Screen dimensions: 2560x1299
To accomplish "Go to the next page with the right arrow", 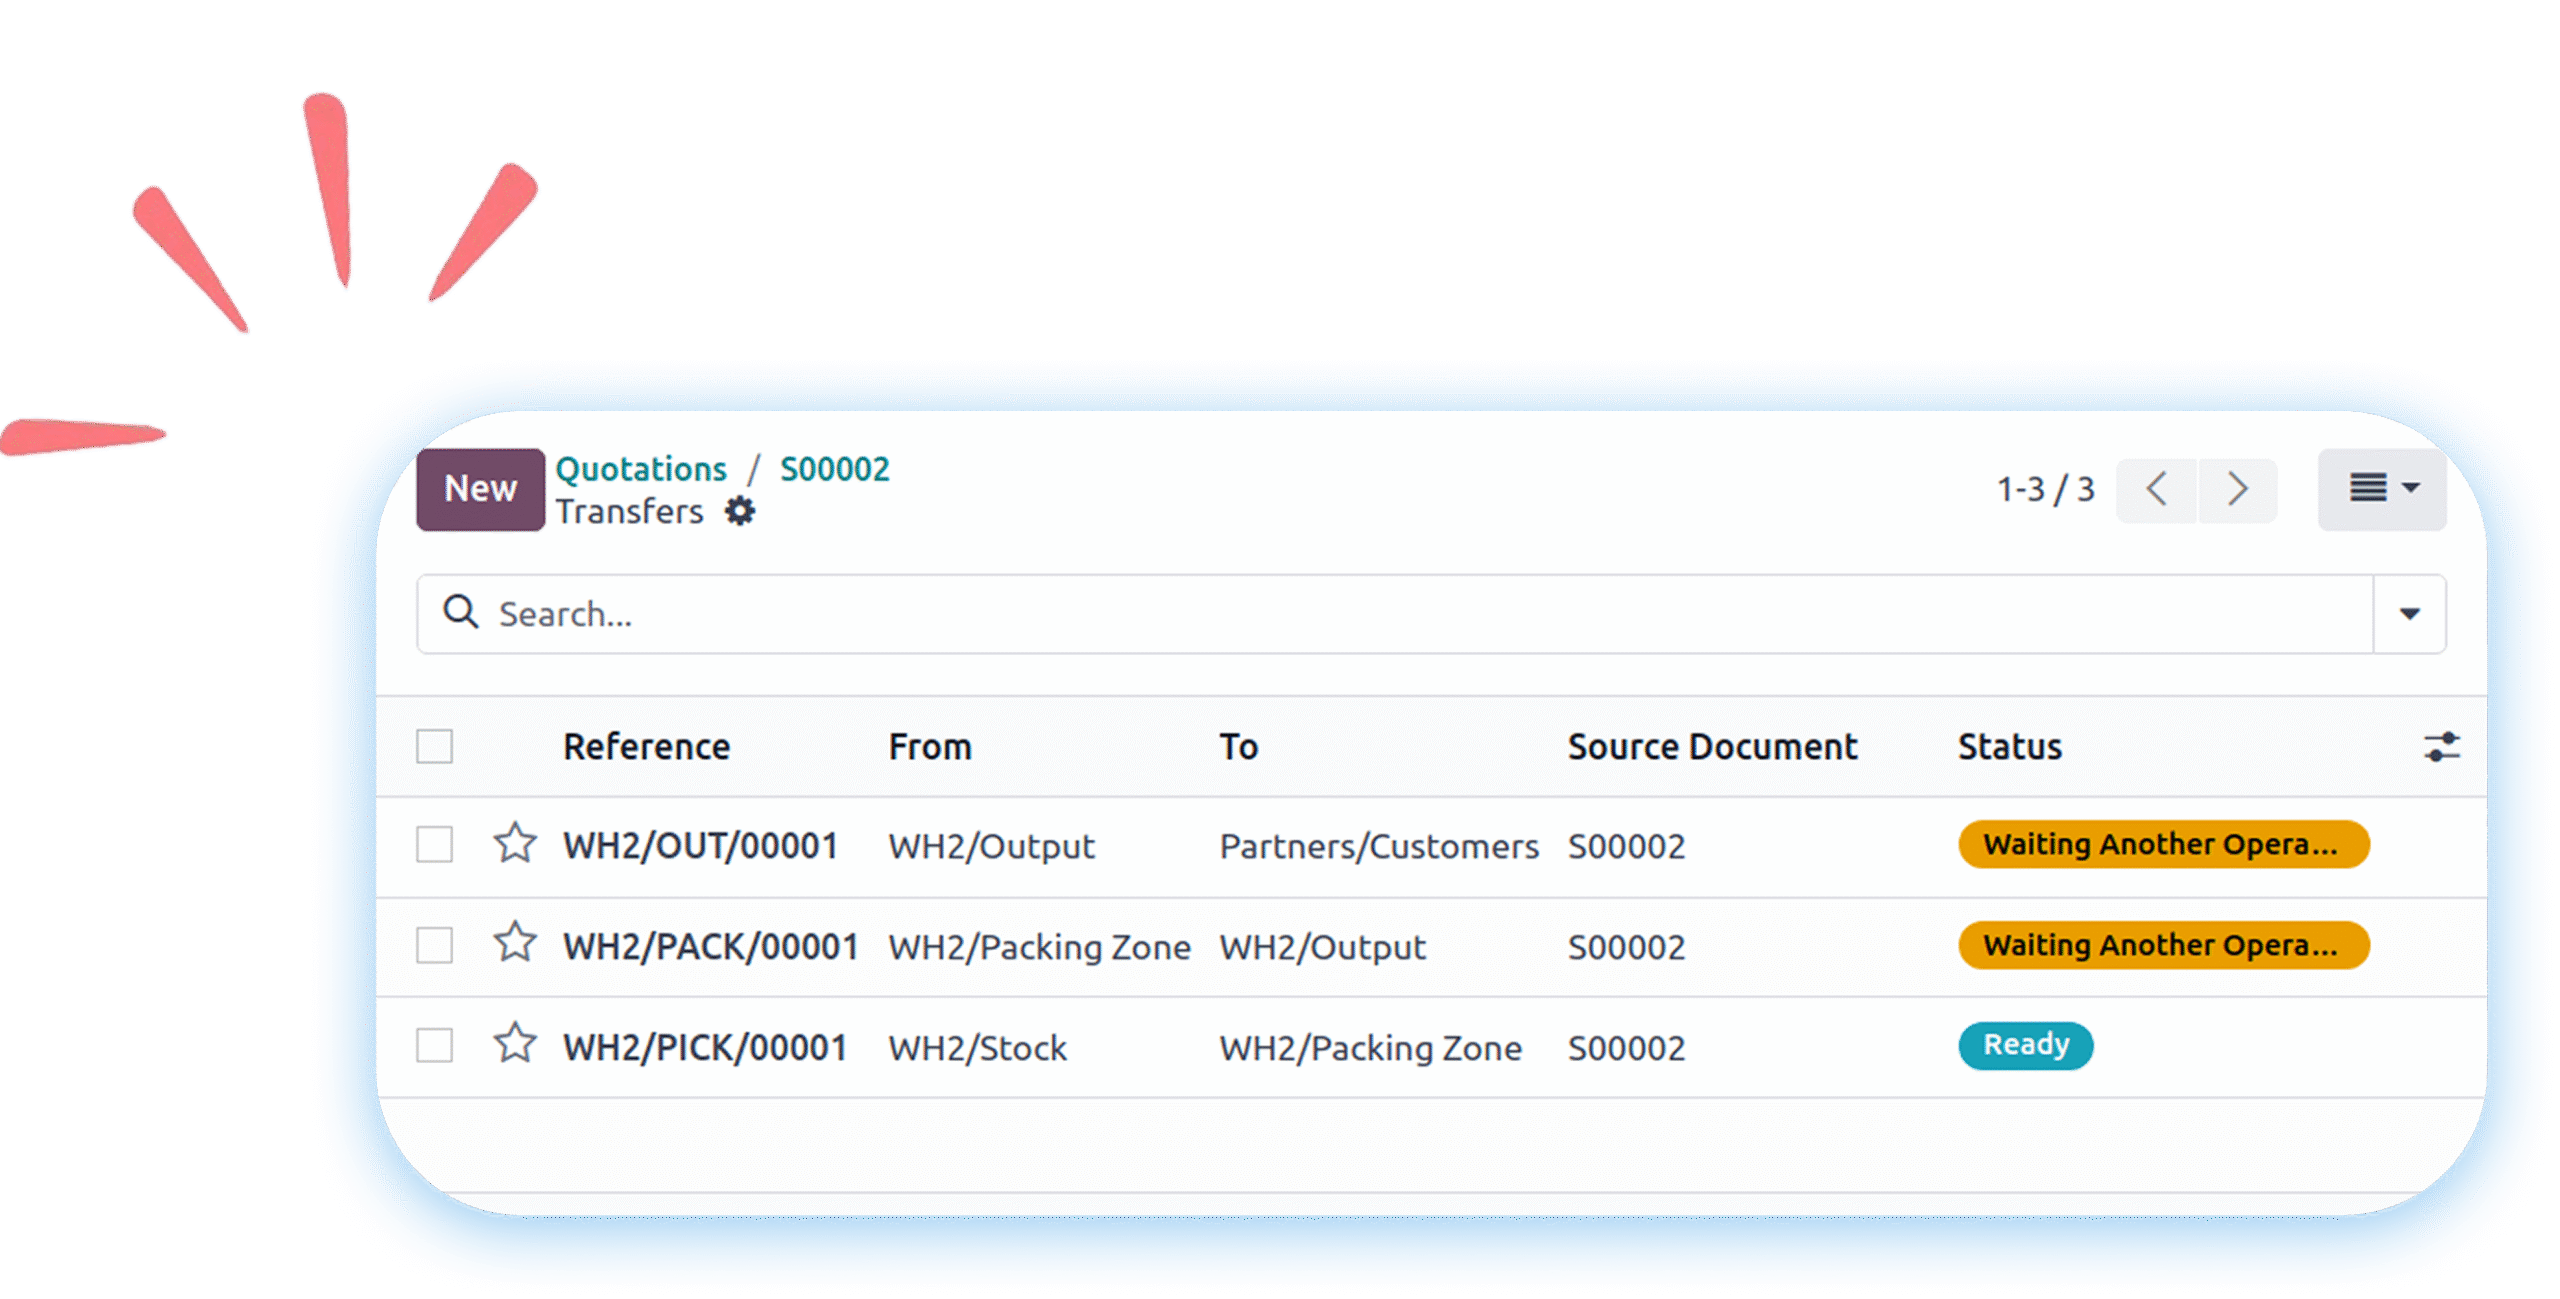I will [x=2237, y=490].
